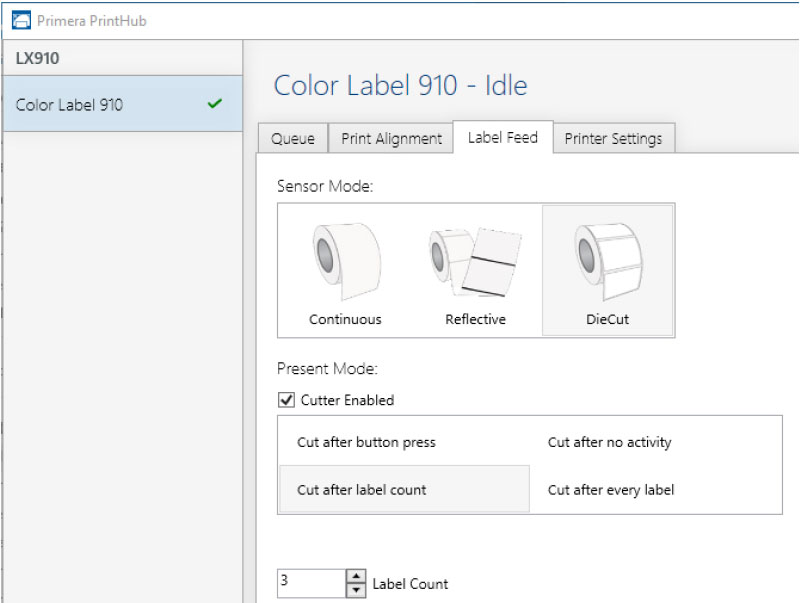
Task: Click the Primera PrintHub window title
Action: tap(92, 20)
